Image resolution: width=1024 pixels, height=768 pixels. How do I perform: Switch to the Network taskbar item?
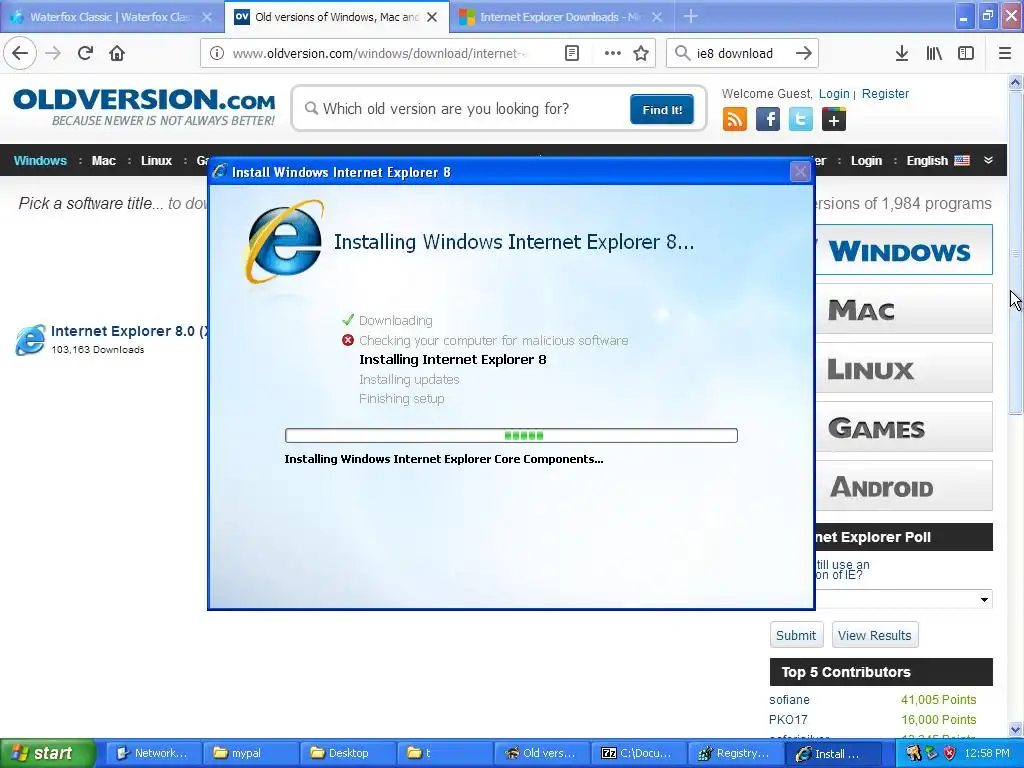click(x=153, y=753)
